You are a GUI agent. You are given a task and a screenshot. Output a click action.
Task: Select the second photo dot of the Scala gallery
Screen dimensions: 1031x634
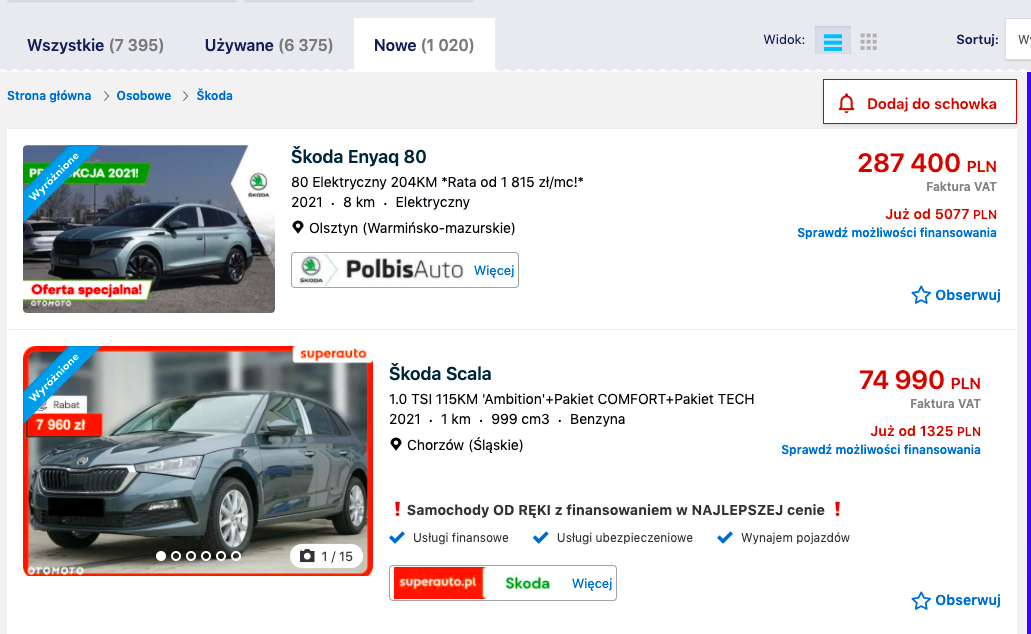pyautogui.click(x=176, y=556)
